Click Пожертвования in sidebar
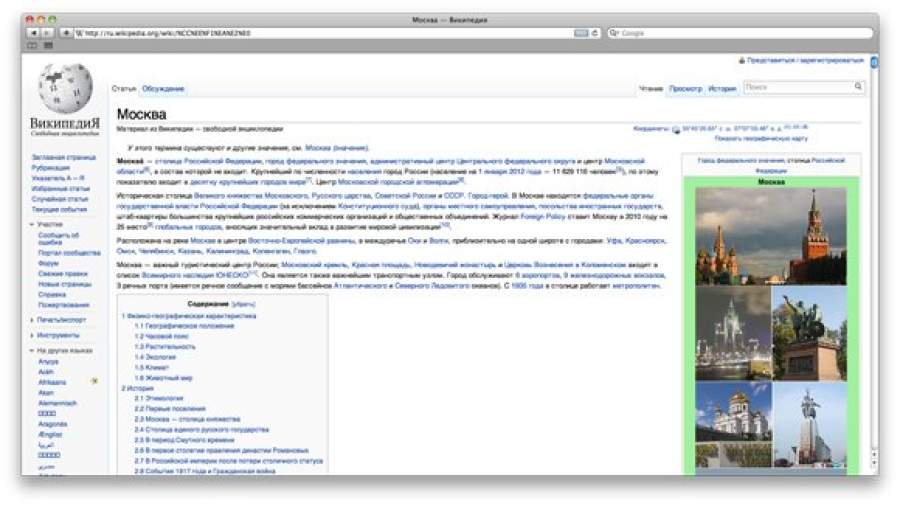Viewport: 900px width, 506px height. point(64,305)
